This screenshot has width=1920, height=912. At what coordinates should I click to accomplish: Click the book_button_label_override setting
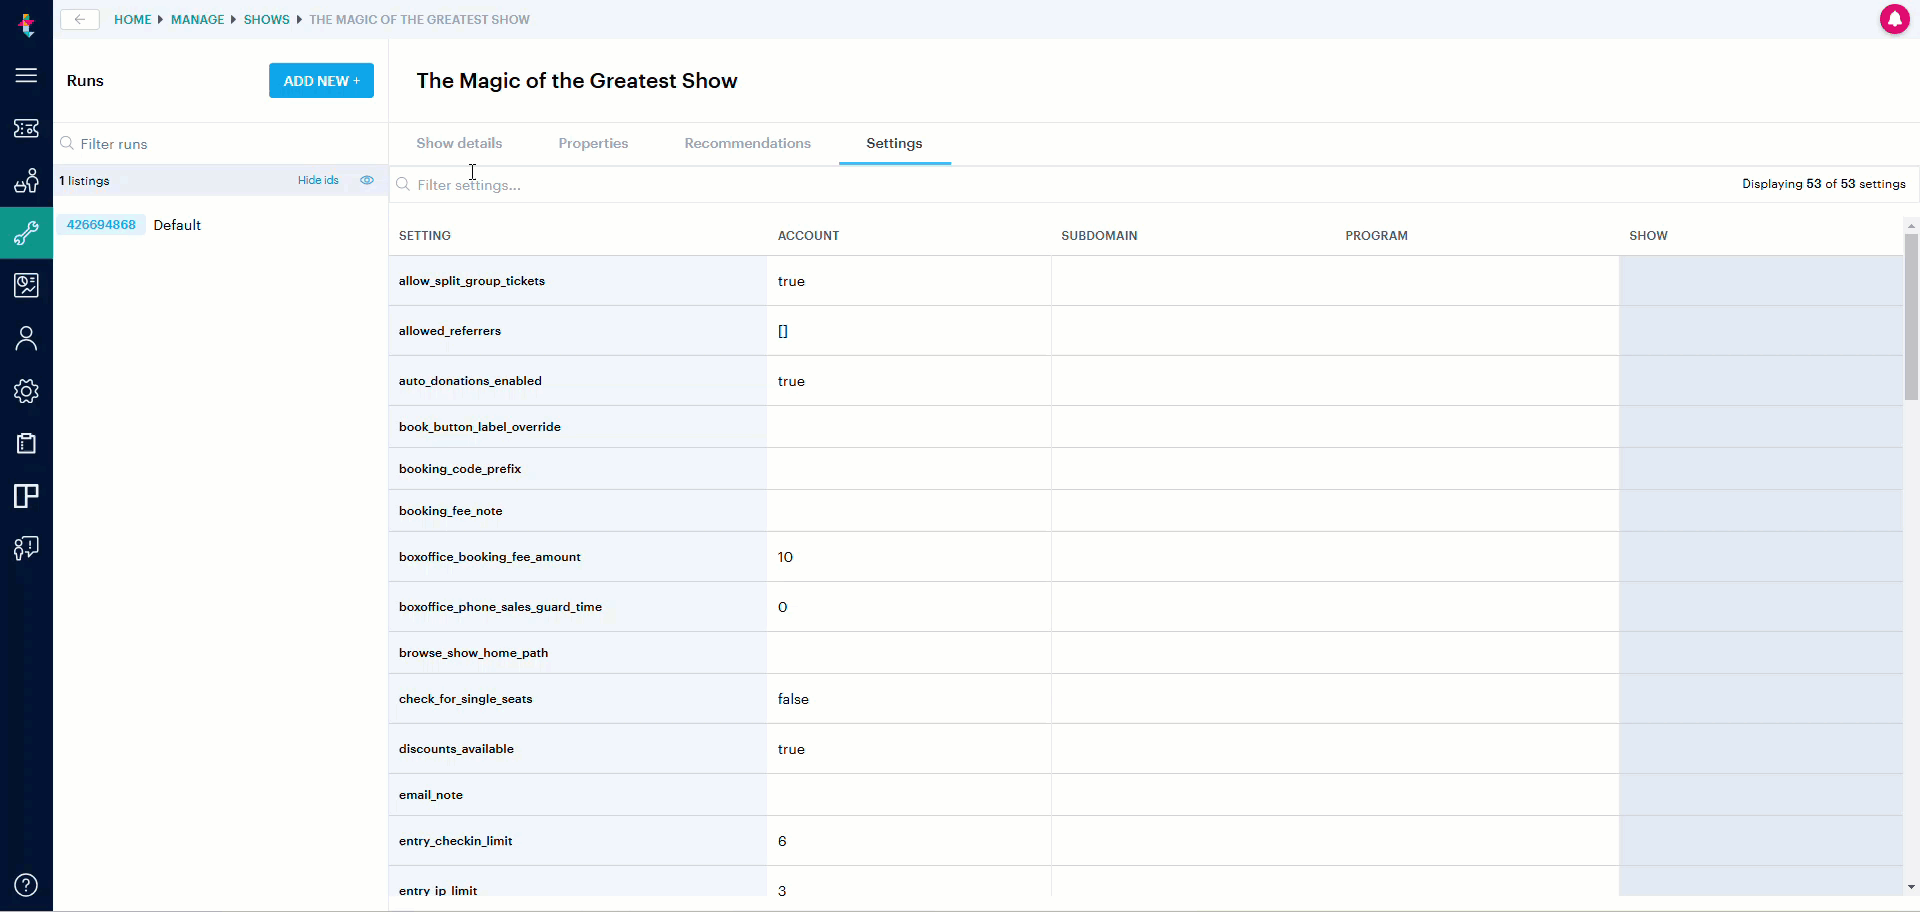[480, 427]
